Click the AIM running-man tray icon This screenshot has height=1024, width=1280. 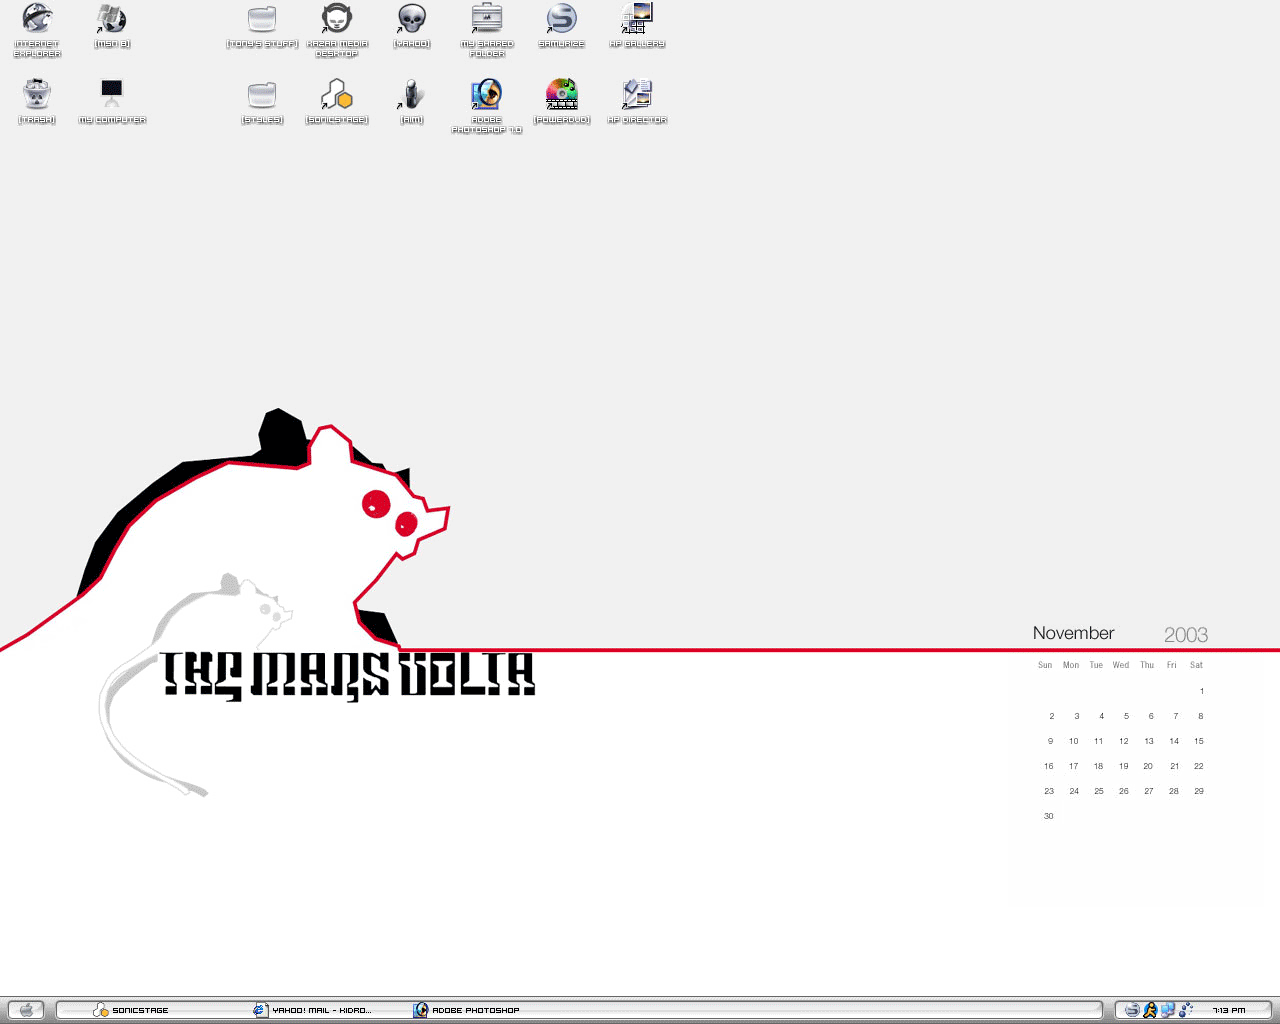tap(1150, 1010)
